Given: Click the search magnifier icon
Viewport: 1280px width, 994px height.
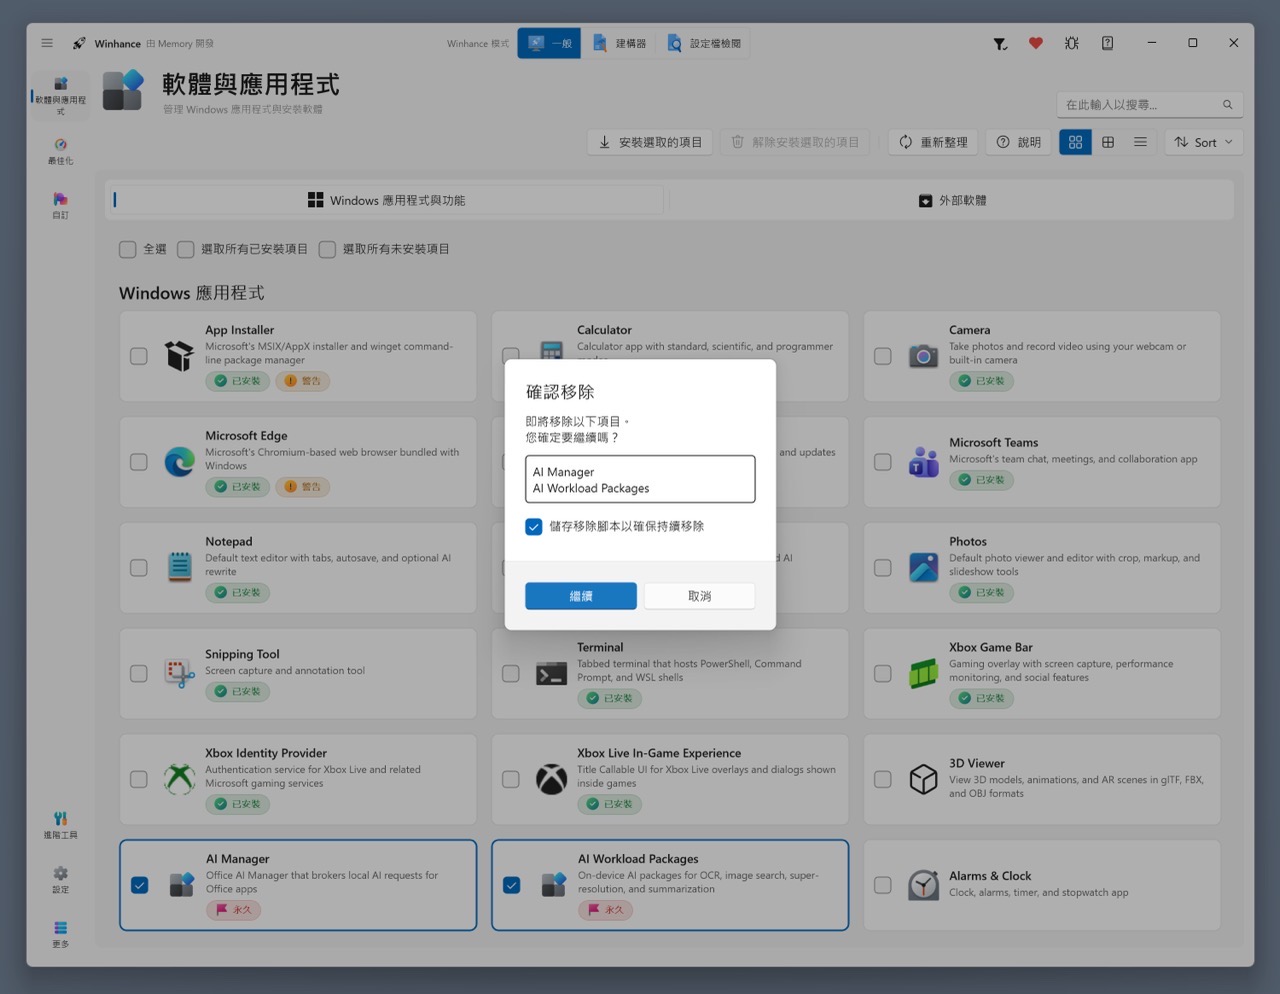Looking at the screenshot, I should pyautogui.click(x=1227, y=104).
